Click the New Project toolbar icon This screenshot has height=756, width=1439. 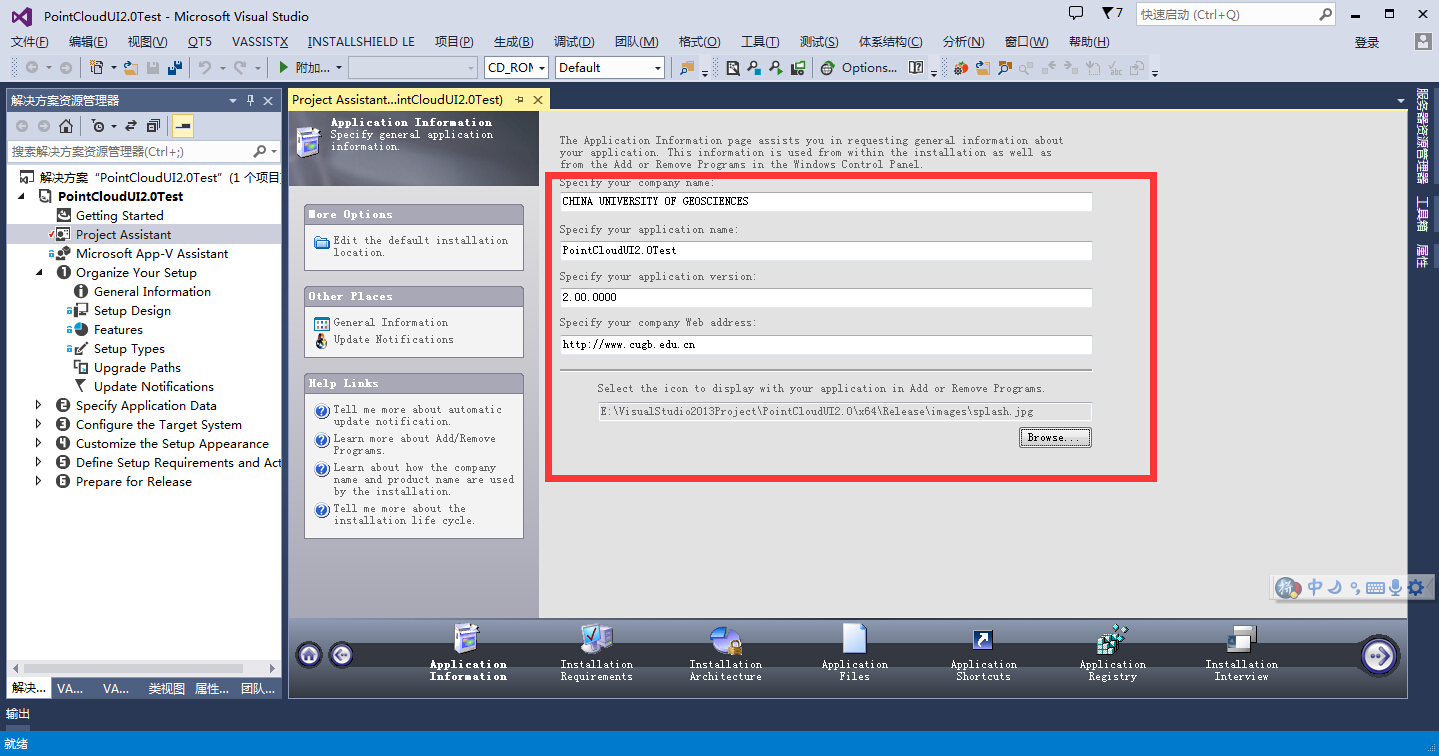coord(96,67)
